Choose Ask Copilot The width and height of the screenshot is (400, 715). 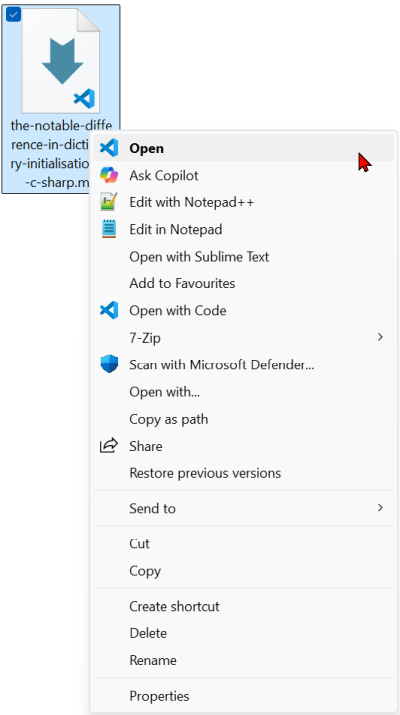pyautogui.click(x=244, y=175)
